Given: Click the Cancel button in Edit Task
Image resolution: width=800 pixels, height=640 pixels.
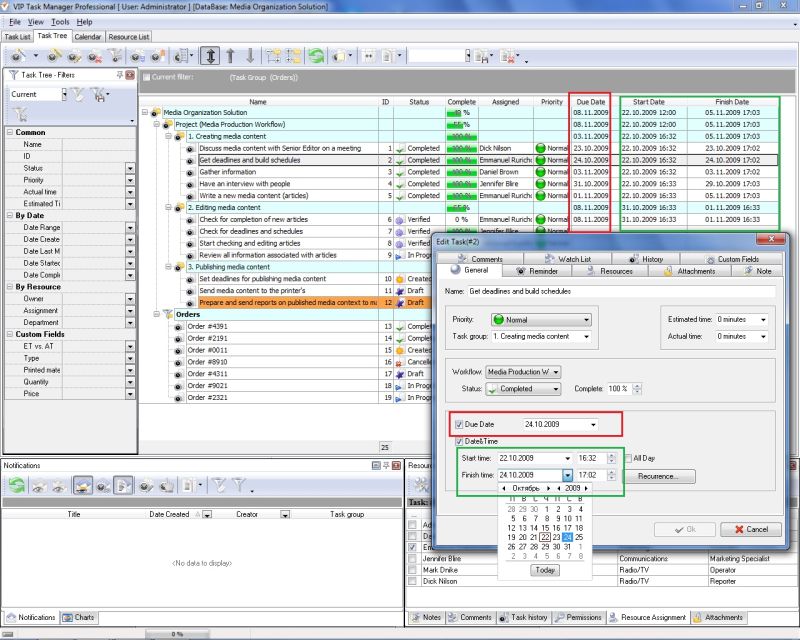Looking at the screenshot, I should pyautogui.click(x=751, y=529).
